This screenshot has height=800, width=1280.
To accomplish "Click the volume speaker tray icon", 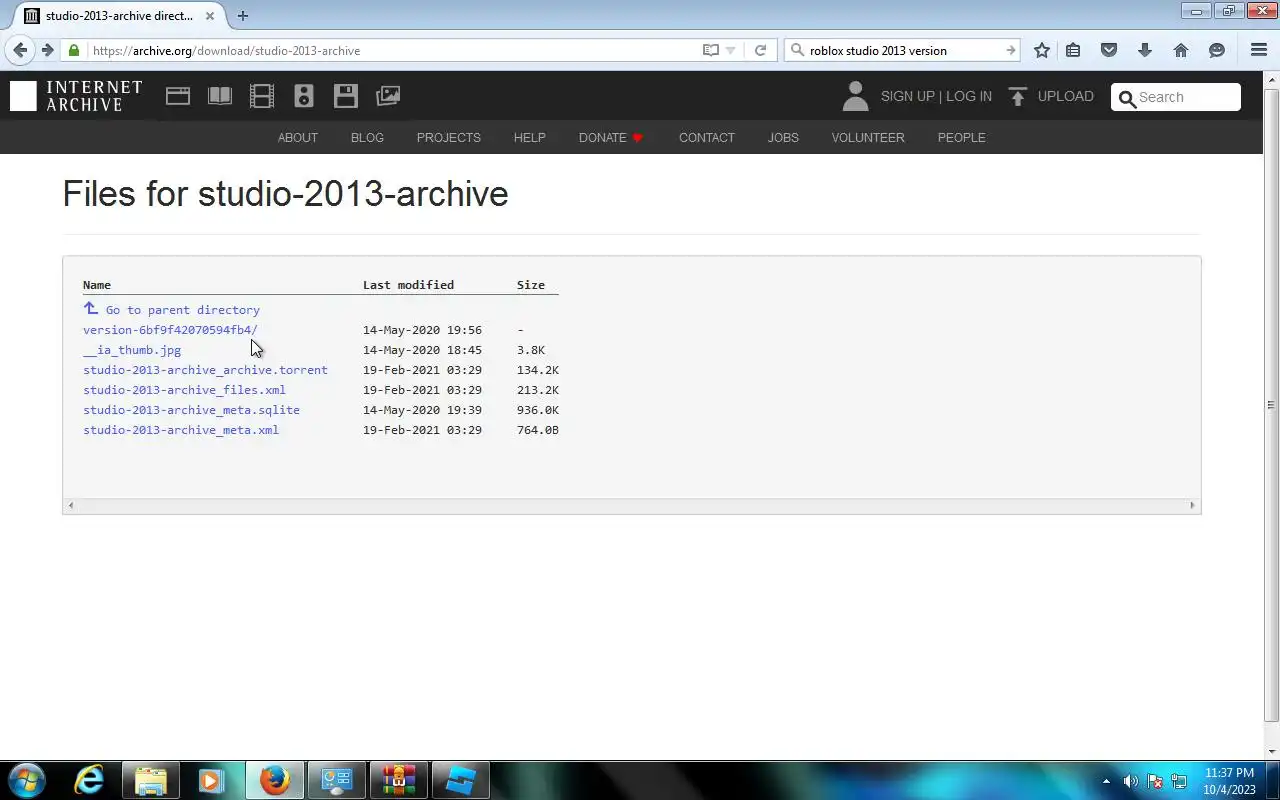I will [1131, 781].
